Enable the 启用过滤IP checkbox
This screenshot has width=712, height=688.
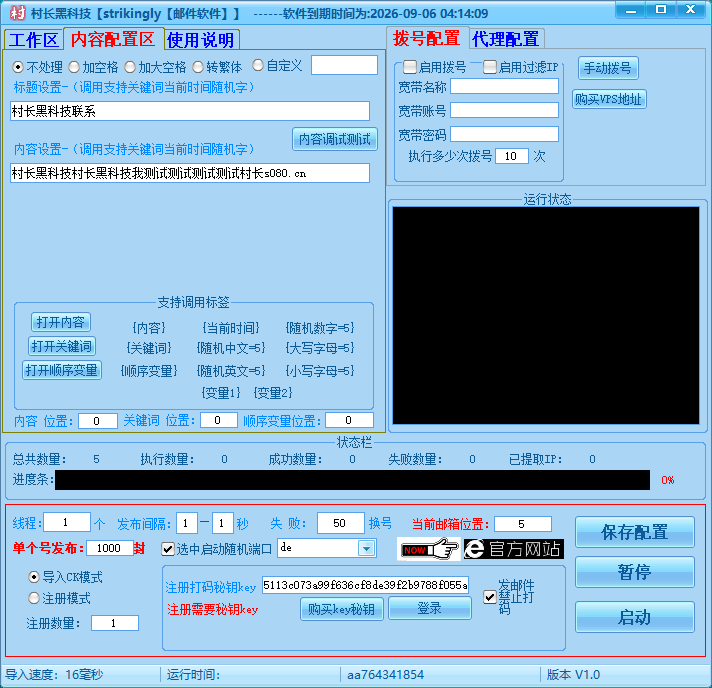[x=490, y=67]
